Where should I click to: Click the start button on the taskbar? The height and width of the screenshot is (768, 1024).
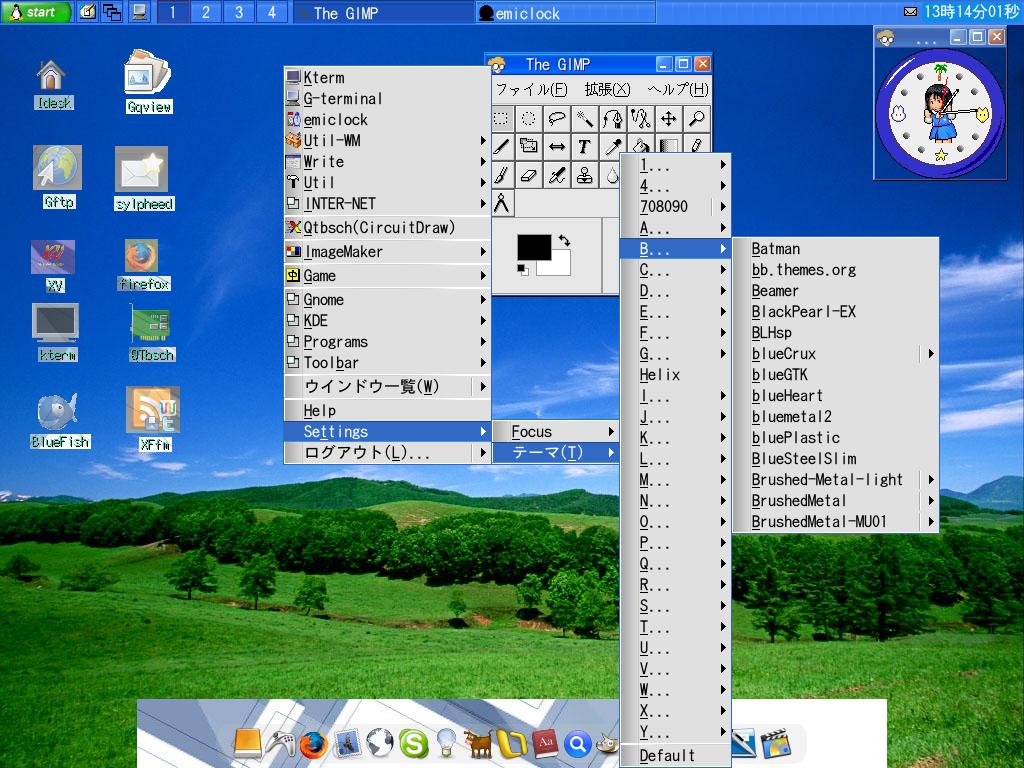(x=32, y=11)
